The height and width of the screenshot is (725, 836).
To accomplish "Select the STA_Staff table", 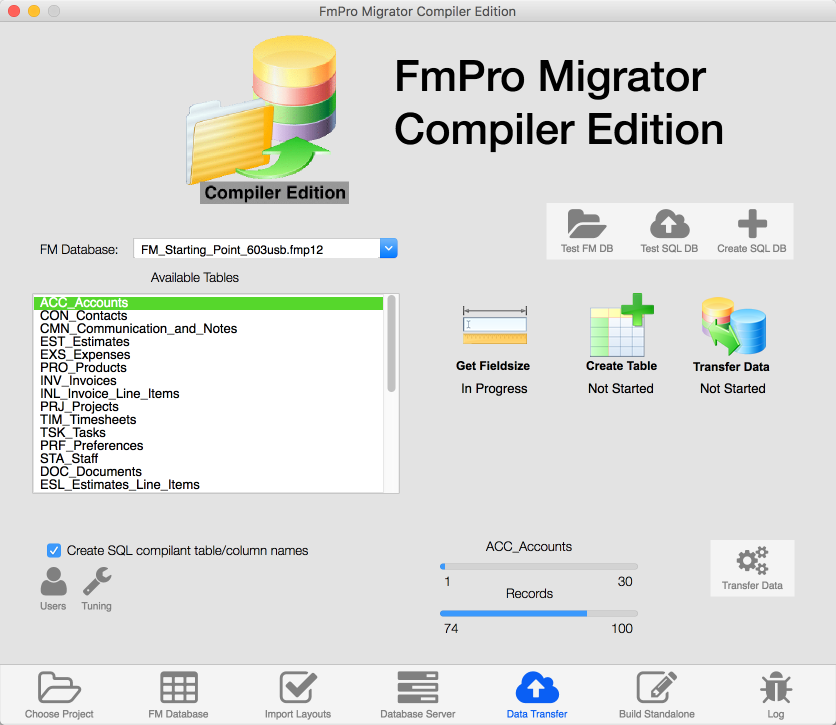I will pyautogui.click(x=69, y=459).
